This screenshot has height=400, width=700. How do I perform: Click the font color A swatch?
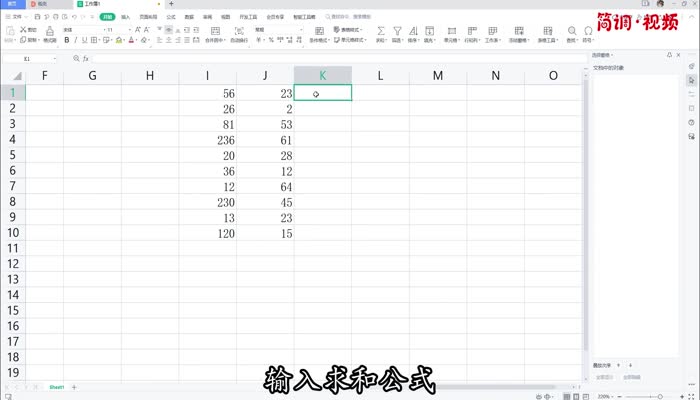130,41
